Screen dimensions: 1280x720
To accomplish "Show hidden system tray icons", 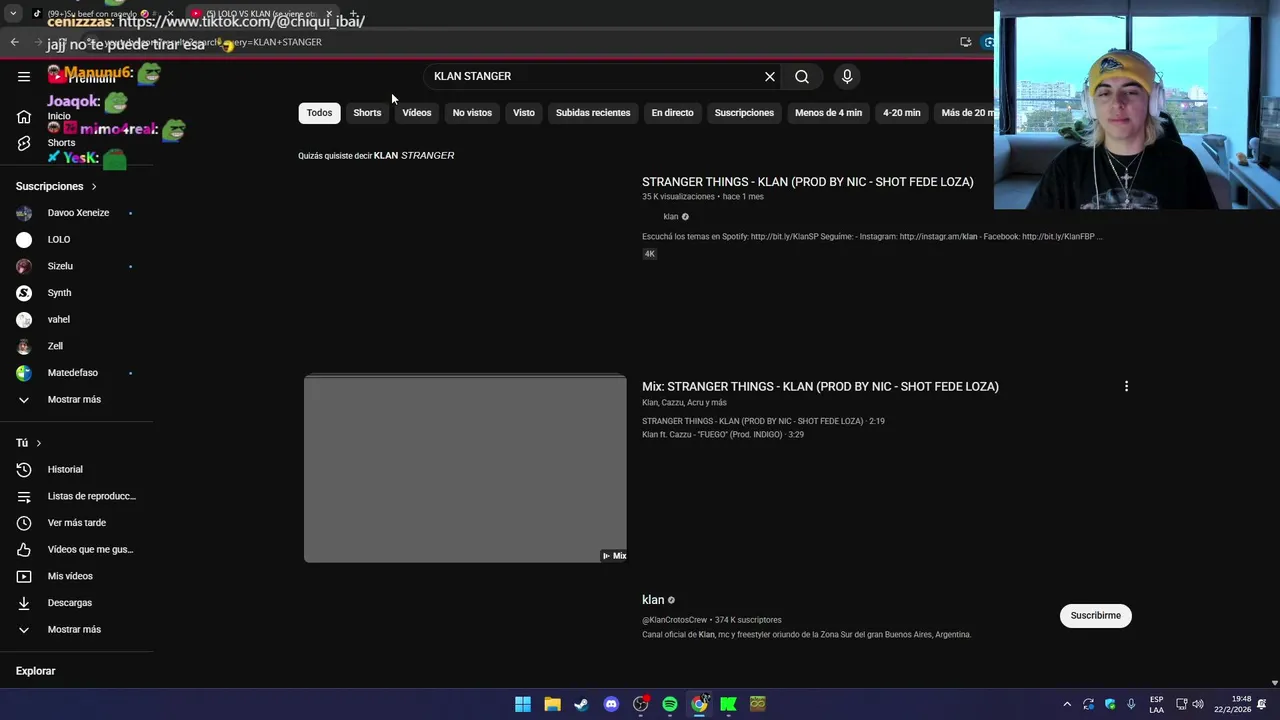I will coord(1067,704).
